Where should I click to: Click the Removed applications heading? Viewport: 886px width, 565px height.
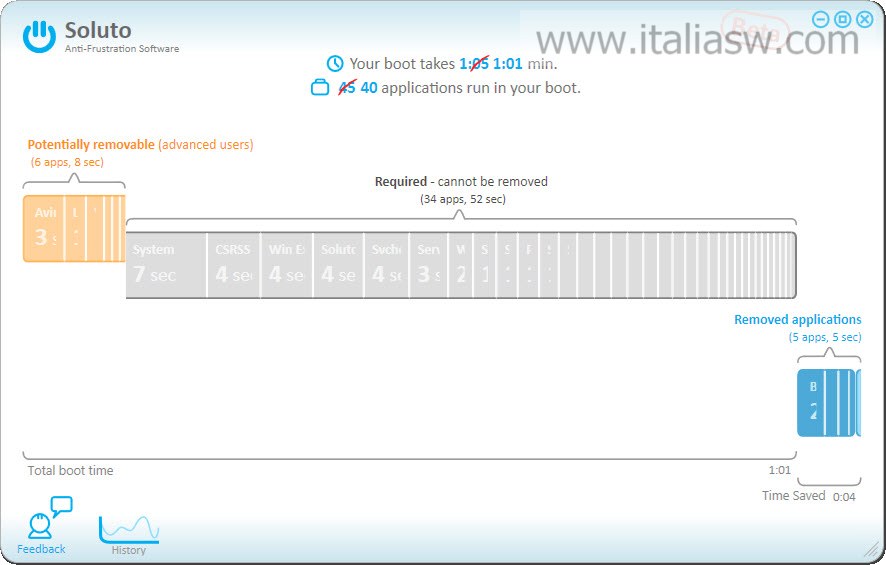(x=797, y=319)
